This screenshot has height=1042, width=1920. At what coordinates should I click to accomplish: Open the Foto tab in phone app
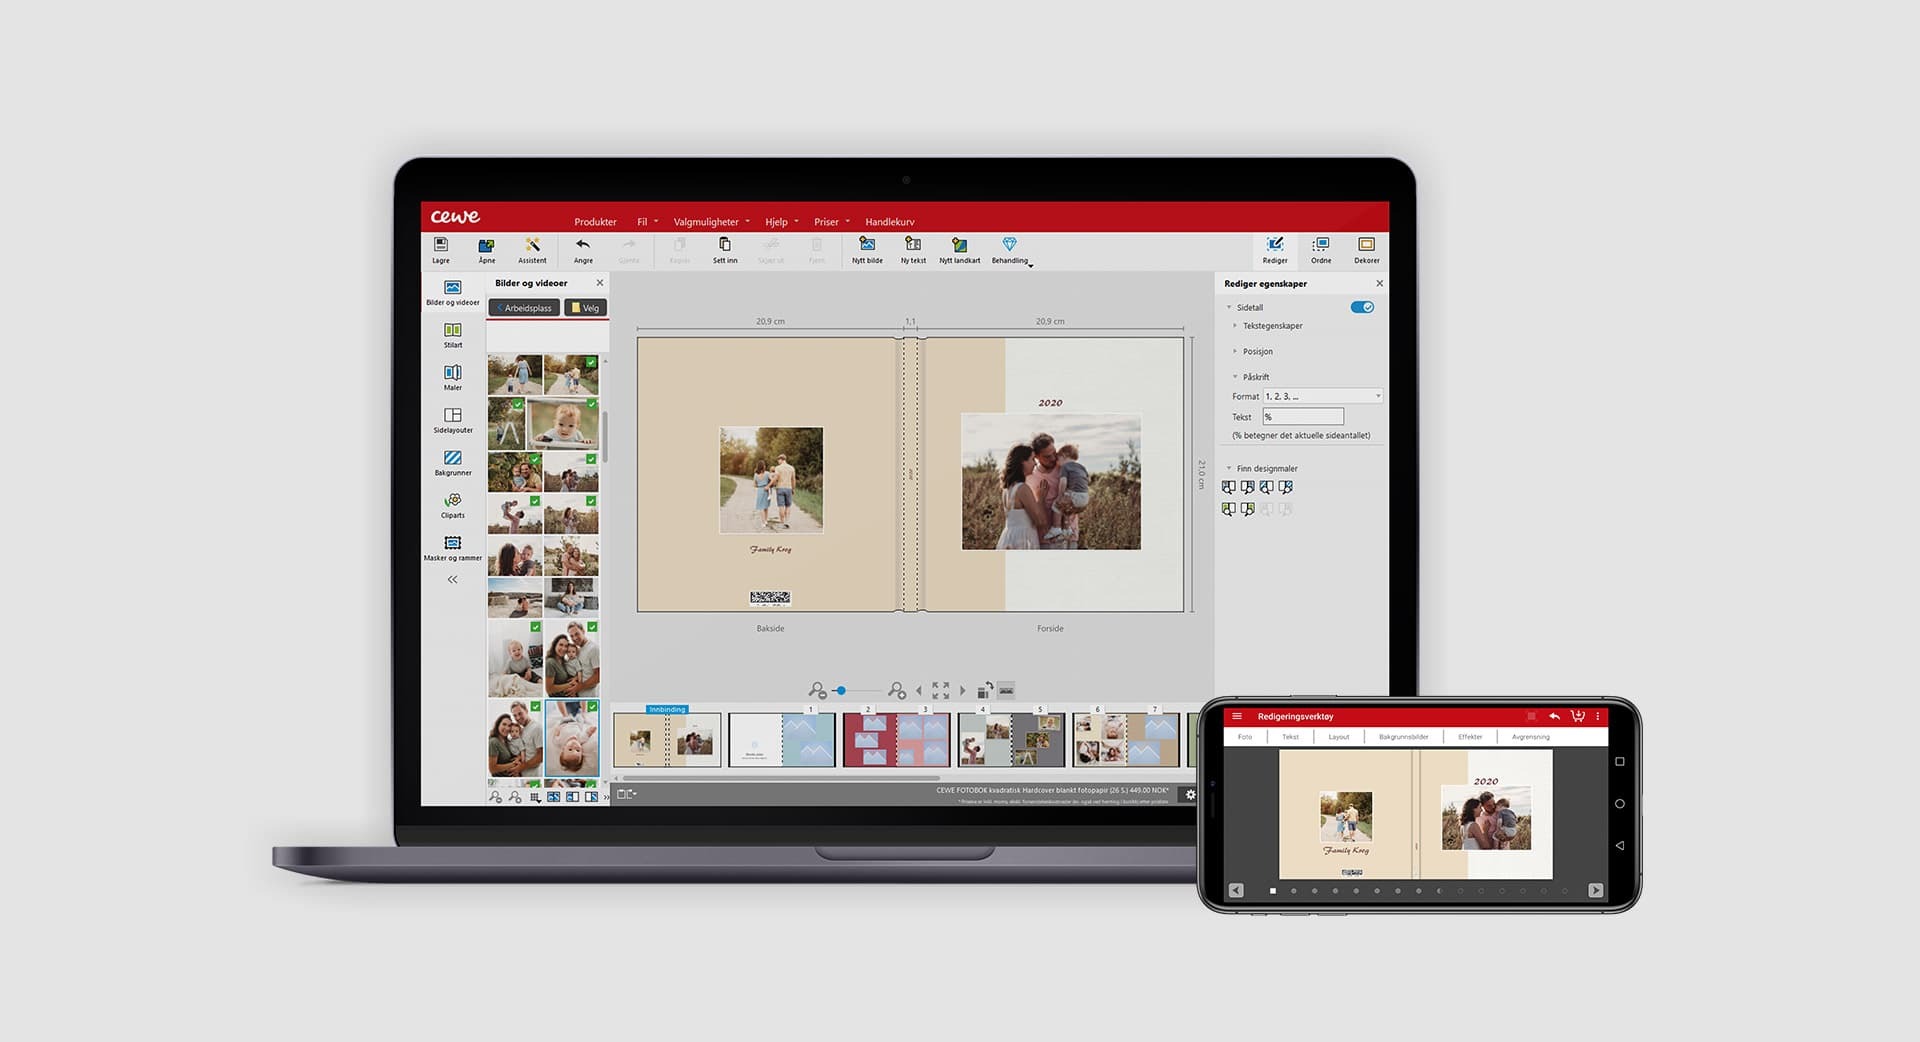pyautogui.click(x=1245, y=737)
